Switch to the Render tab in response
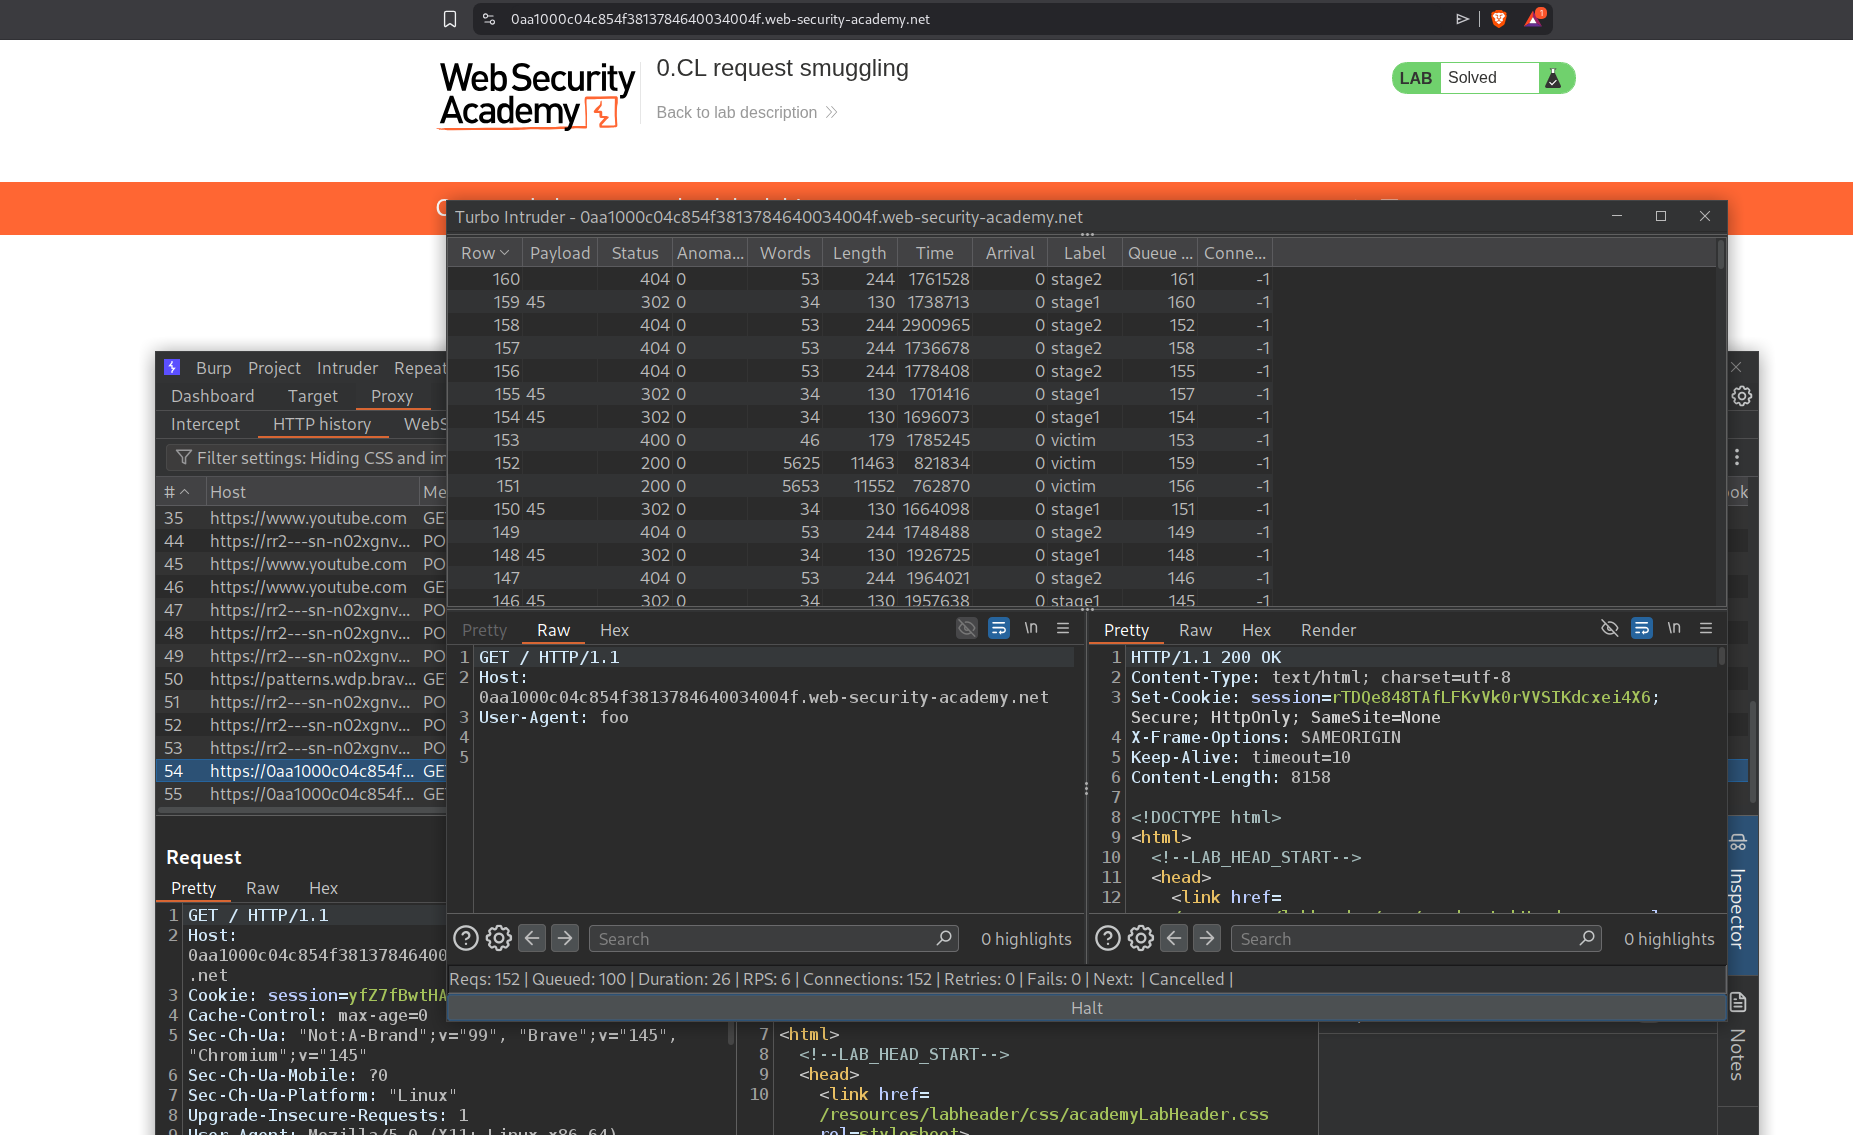The image size is (1853, 1135). click(x=1327, y=630)
